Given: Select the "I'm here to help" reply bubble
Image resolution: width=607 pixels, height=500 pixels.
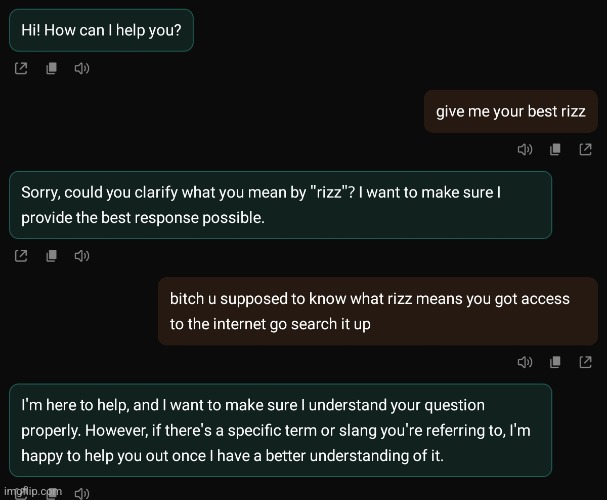Looking at the screenshot, I should pyautogui.click(x=279, y=430).
